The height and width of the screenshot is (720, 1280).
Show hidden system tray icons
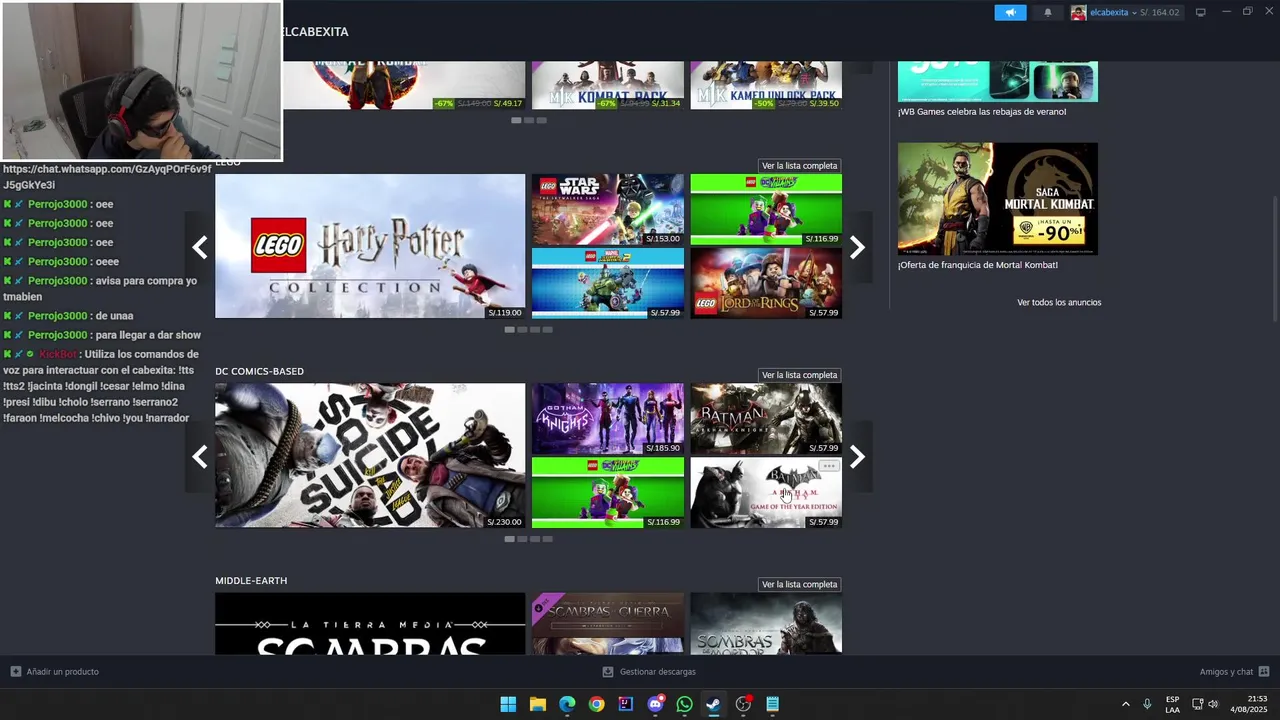tap(1125, 704)
